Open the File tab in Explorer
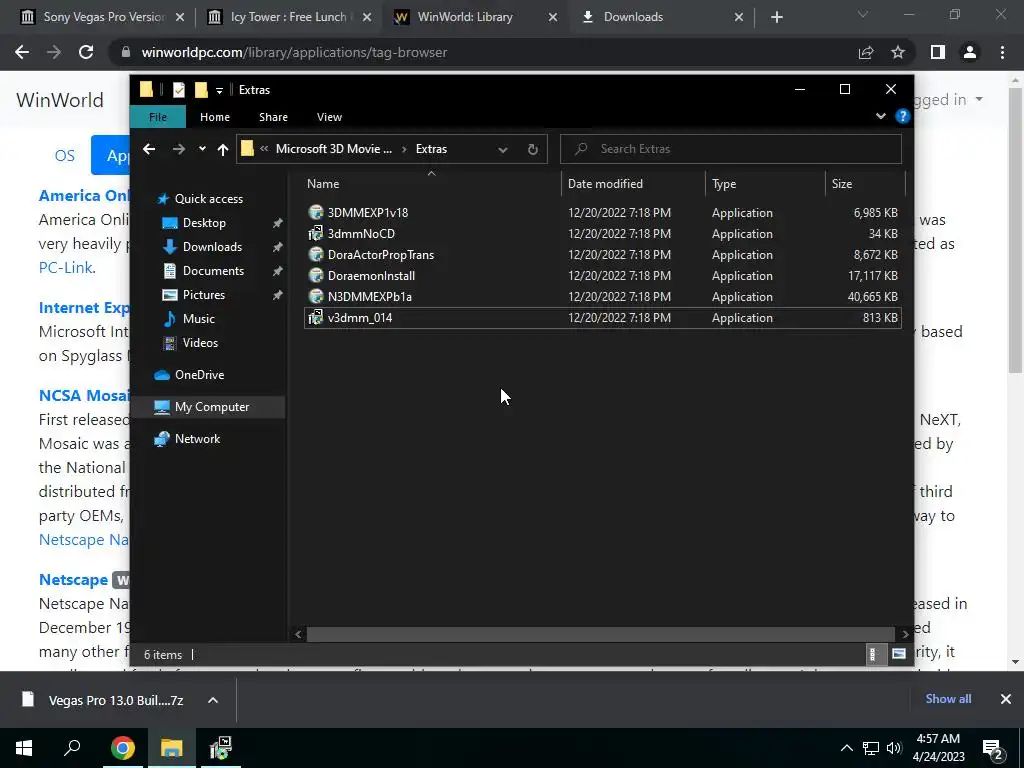Screen dimensions: 1024x768 (x=158, y=117)
